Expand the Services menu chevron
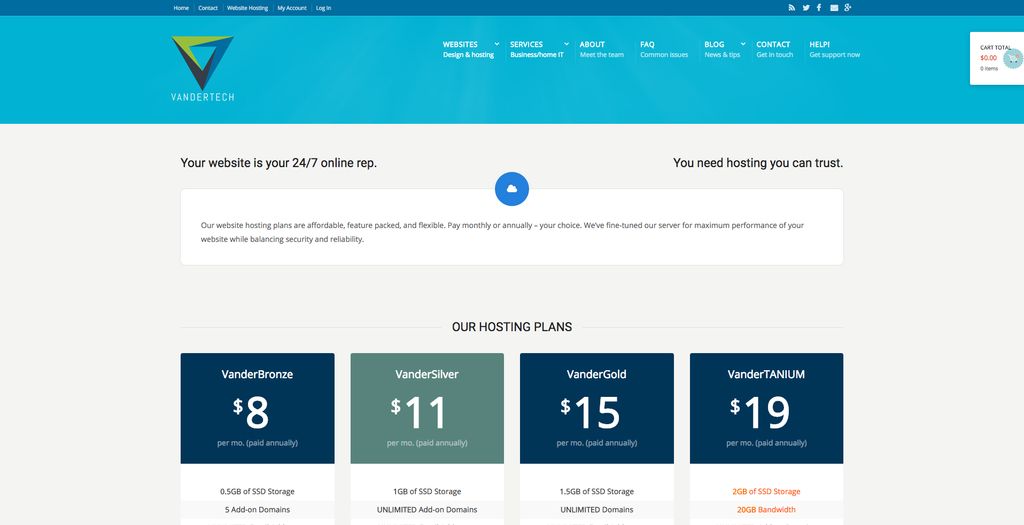Viewport: 1024px width, 525px height. (x=566, y=44)
